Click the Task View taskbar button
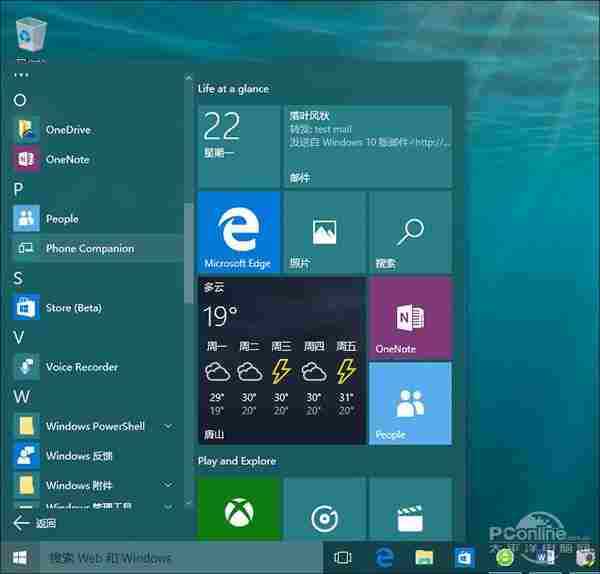 pos(343,557)
